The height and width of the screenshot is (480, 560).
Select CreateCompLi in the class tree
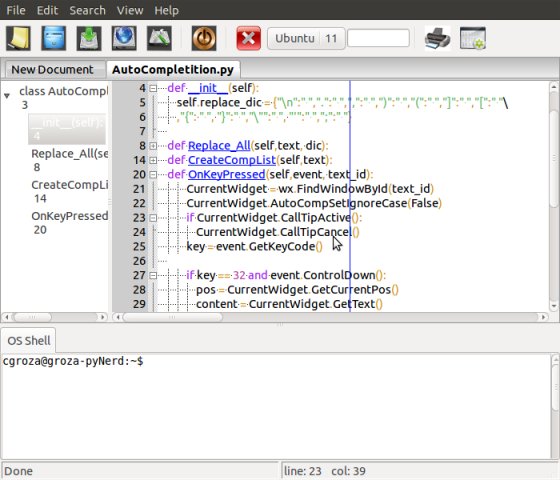(69, 191)
